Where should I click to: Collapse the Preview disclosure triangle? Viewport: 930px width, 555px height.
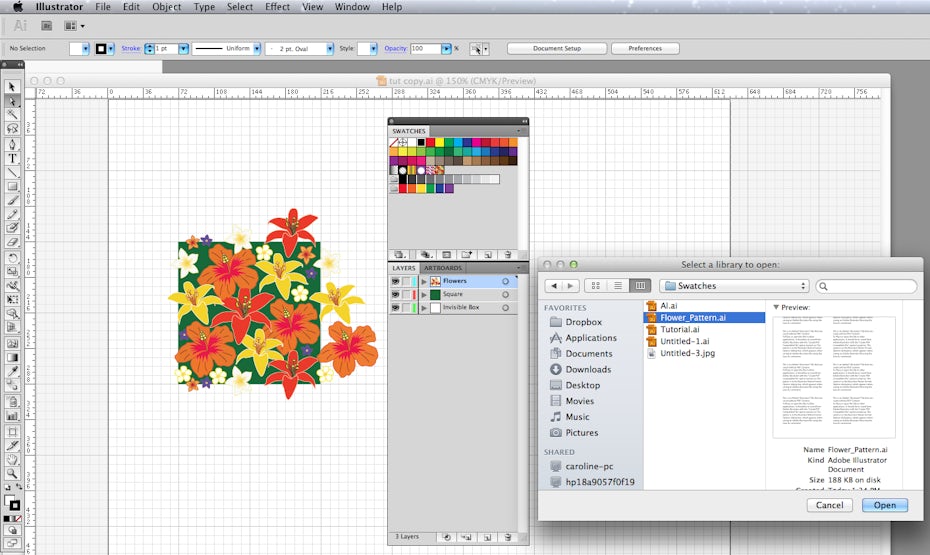tap(776, 307)
